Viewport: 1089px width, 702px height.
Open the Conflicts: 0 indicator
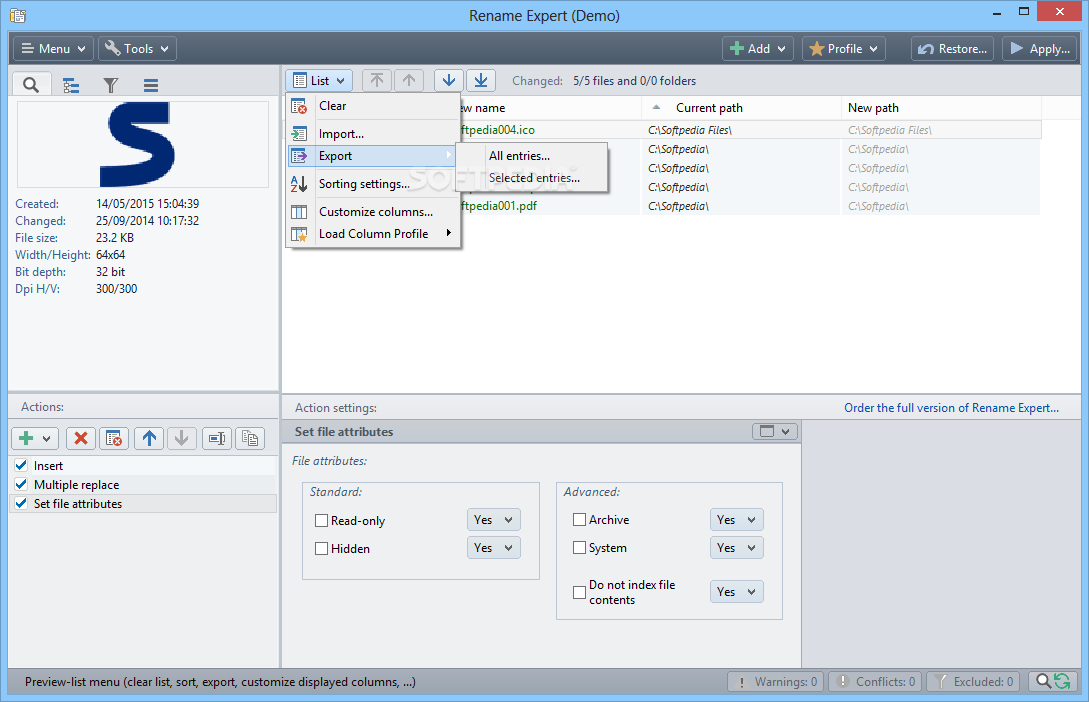[876, 682]
